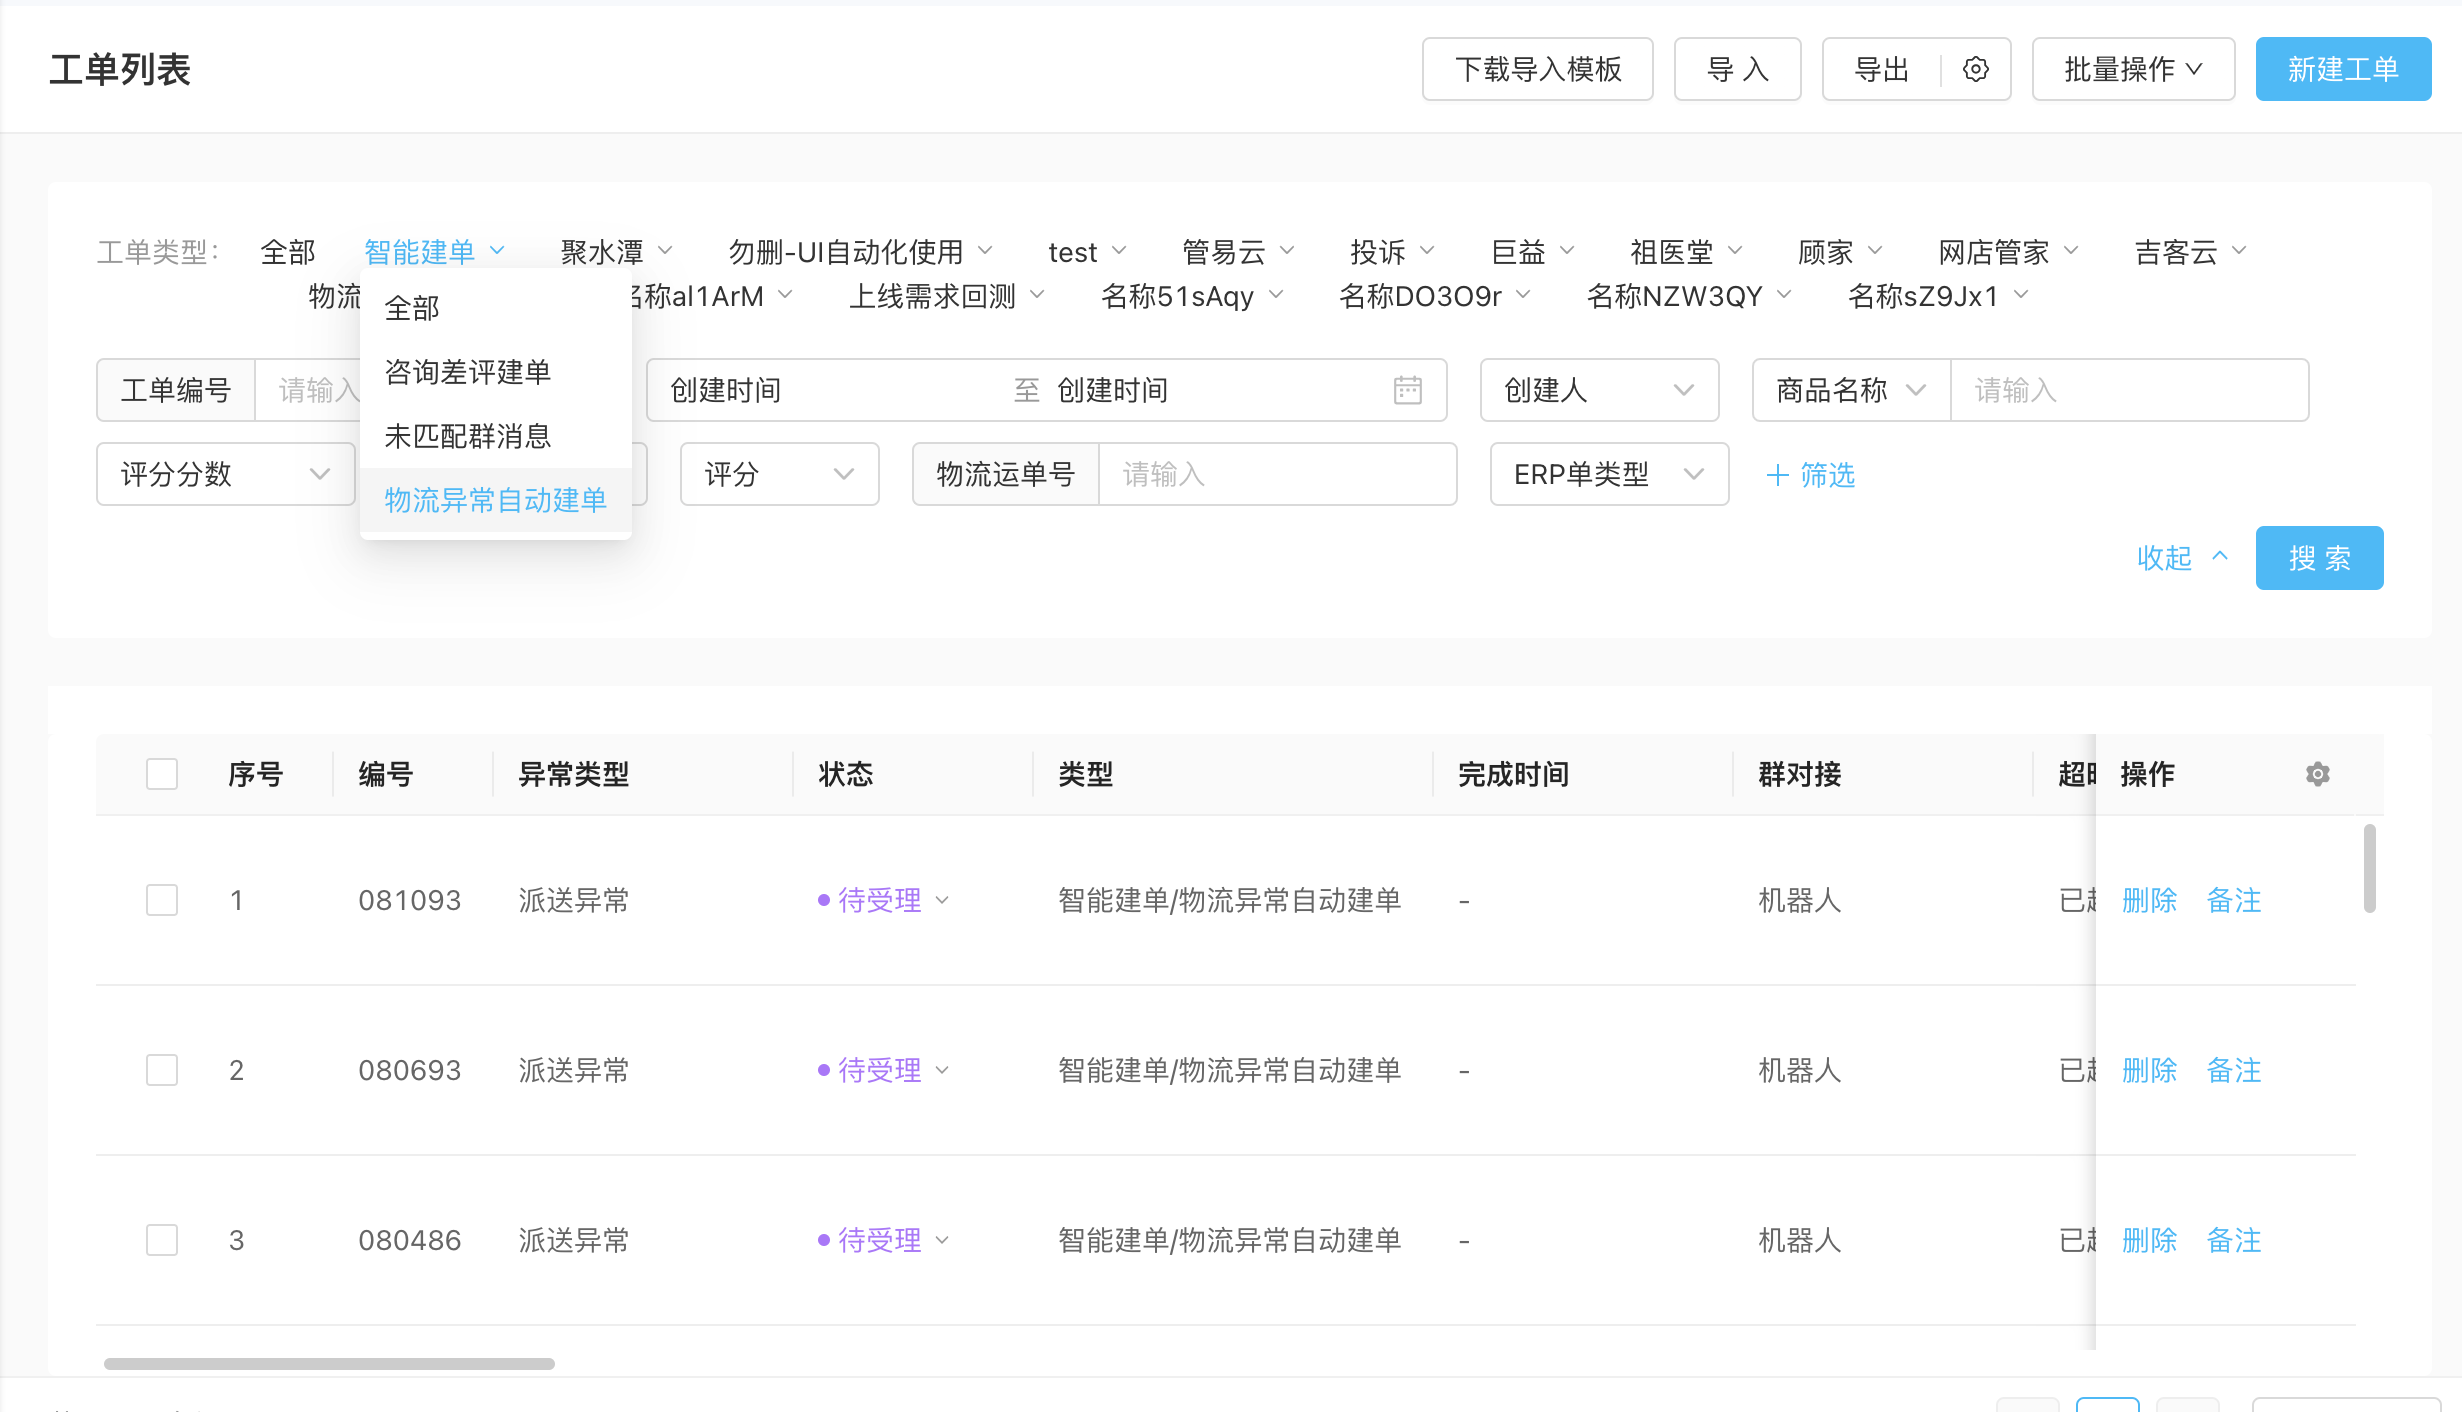Expand 巨益 type chevron
The width and height of the screenshot is (2462, 1412).
[x=1567, y=250]
